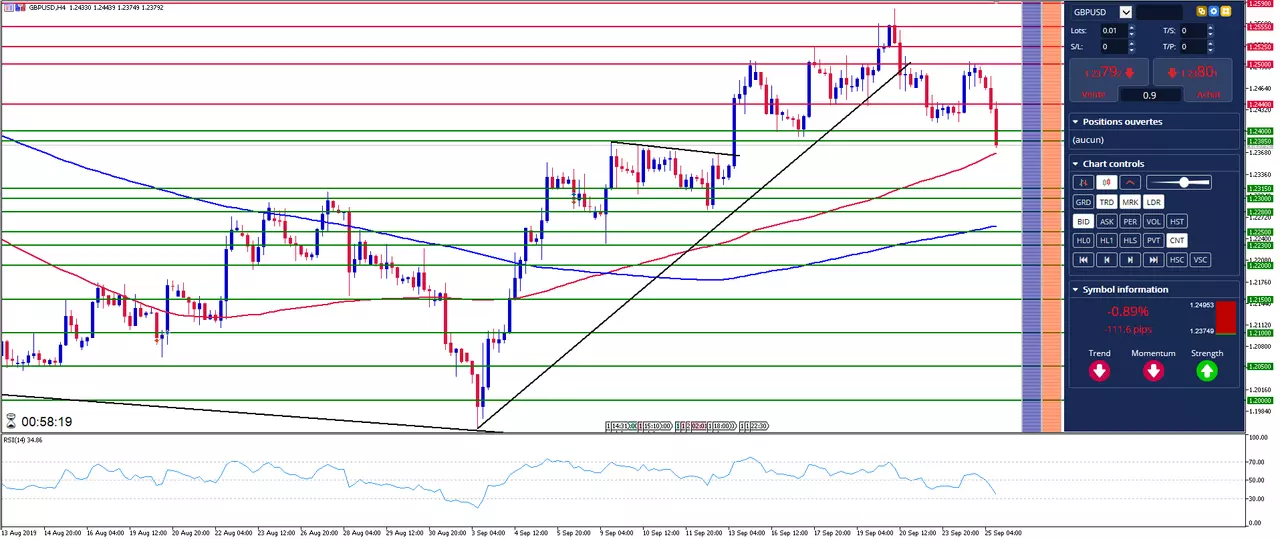Open the blue settings gear icon
The width and height of the screenshot is (1280, 539).
[1214, 12]
